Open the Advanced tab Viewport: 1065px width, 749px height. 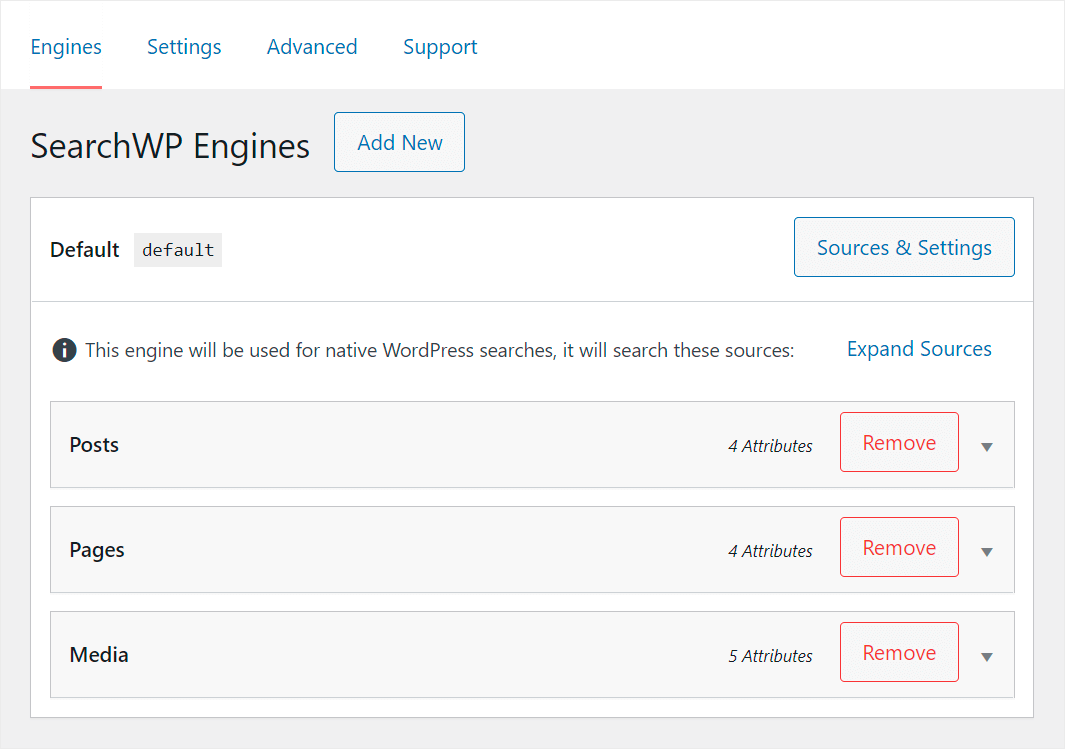[312, 47]
